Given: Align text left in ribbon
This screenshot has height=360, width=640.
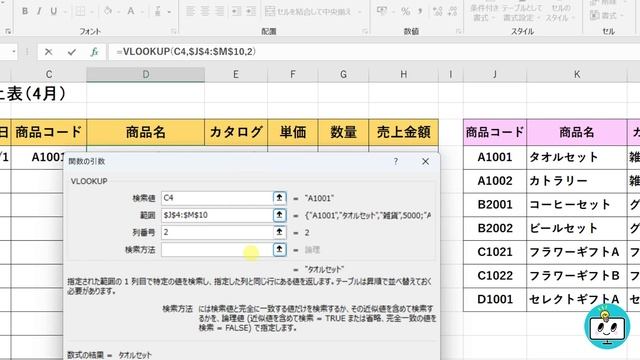Looking at the screenshot, I should tap(190, 11).
